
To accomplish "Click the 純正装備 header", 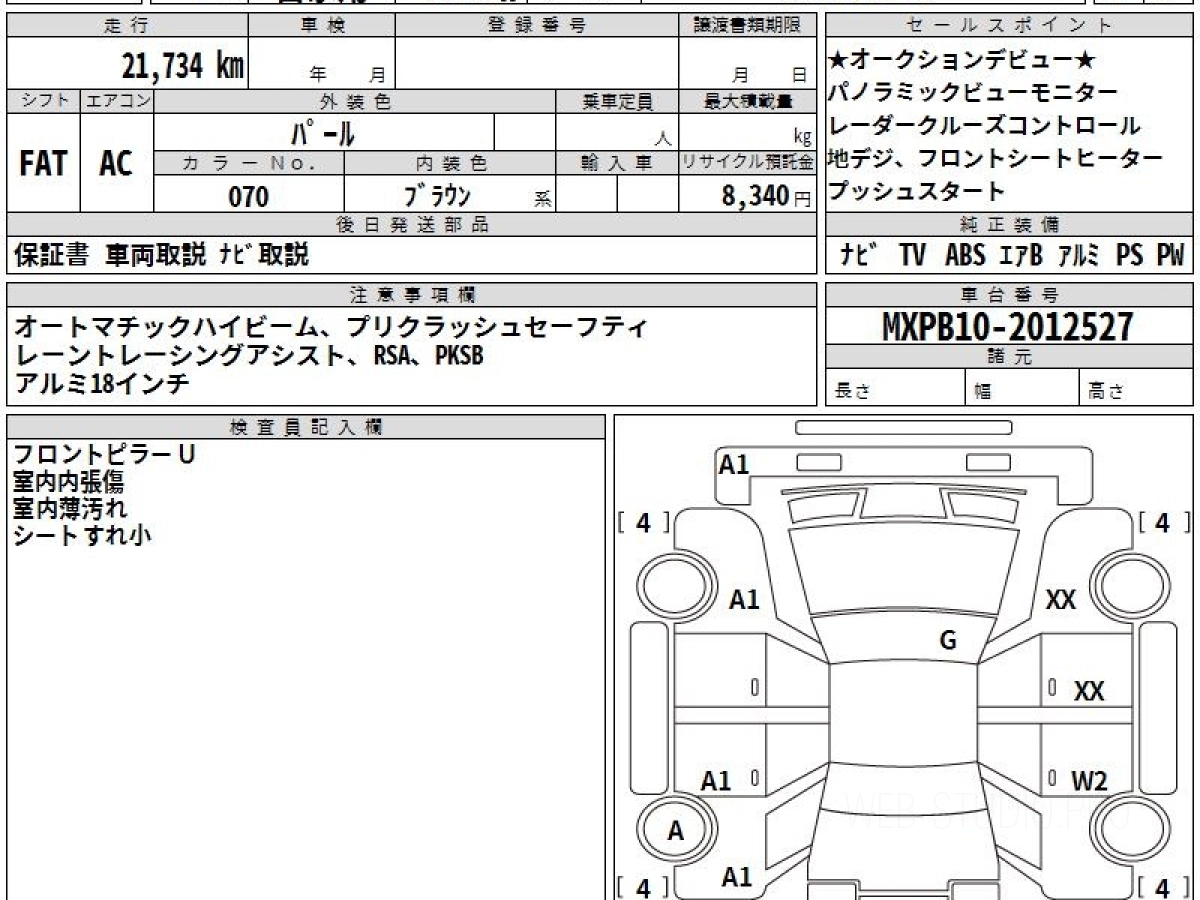I will 1010,225.
